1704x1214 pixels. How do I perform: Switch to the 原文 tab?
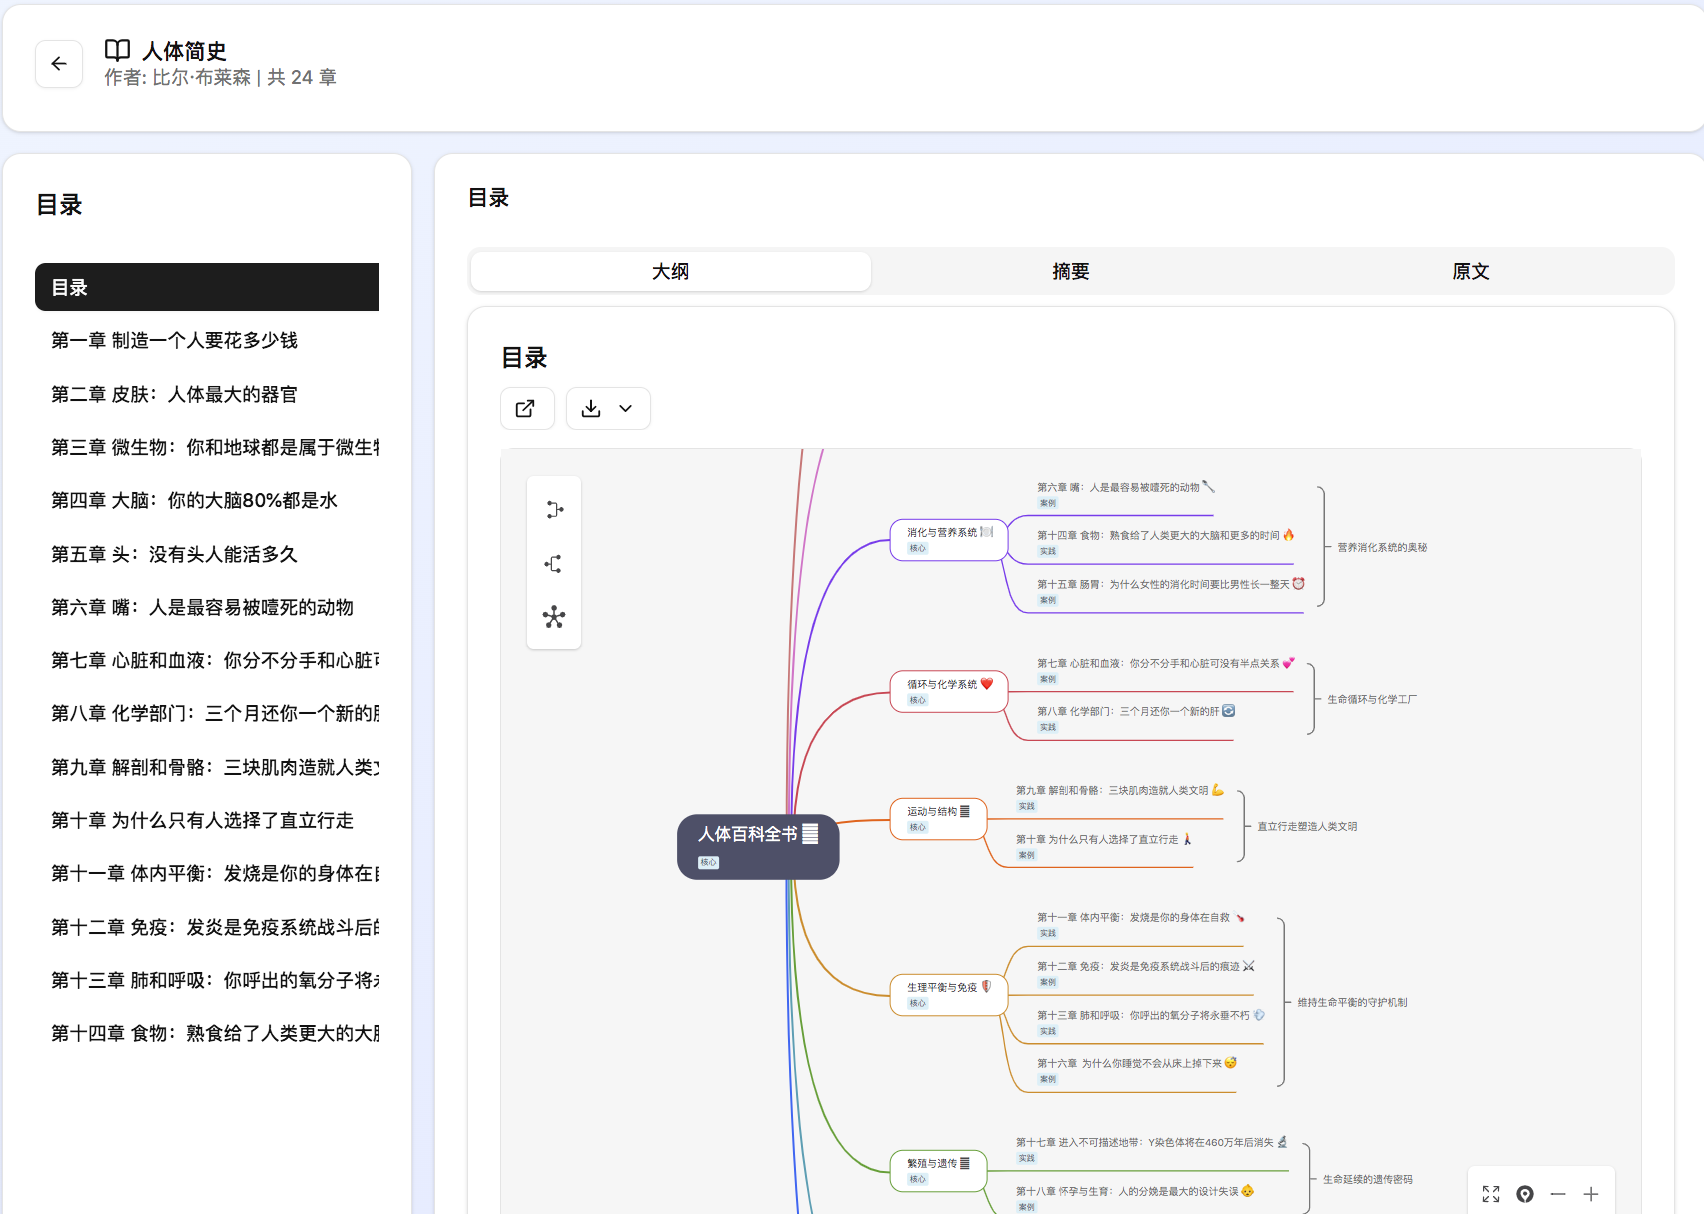point(1470,271)
